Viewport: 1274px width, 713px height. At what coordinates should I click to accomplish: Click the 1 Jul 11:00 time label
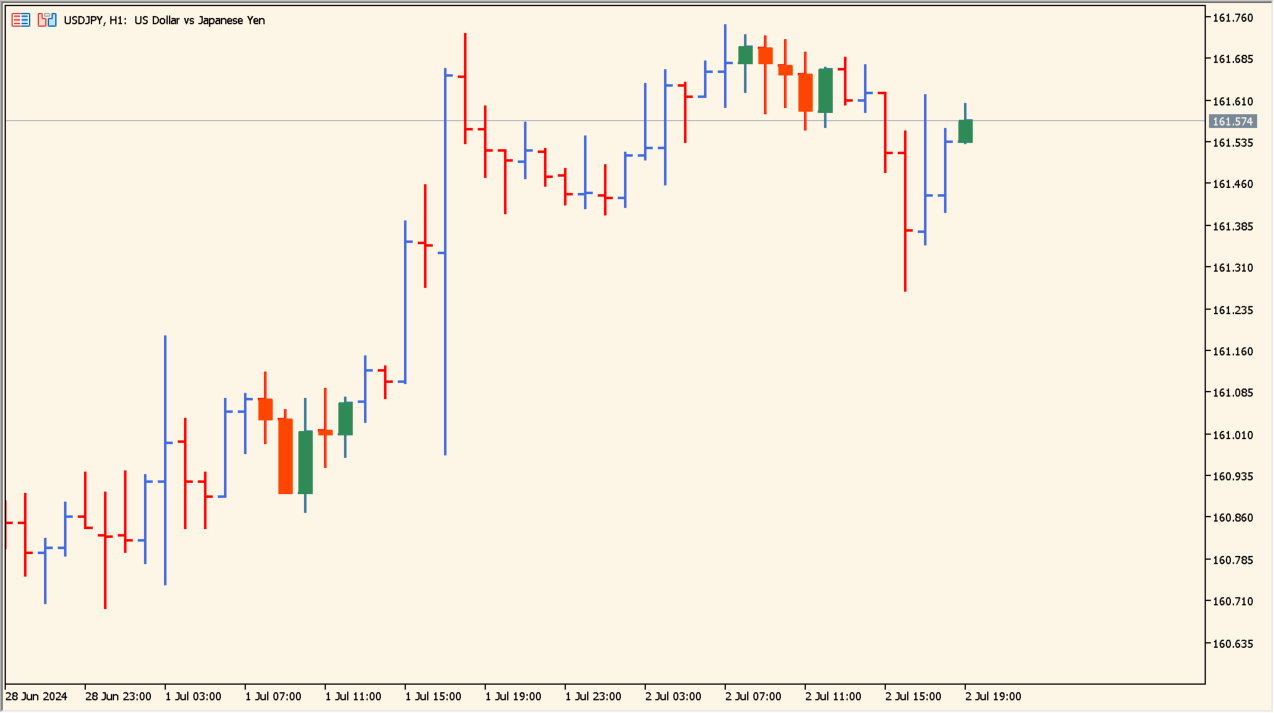353,697
